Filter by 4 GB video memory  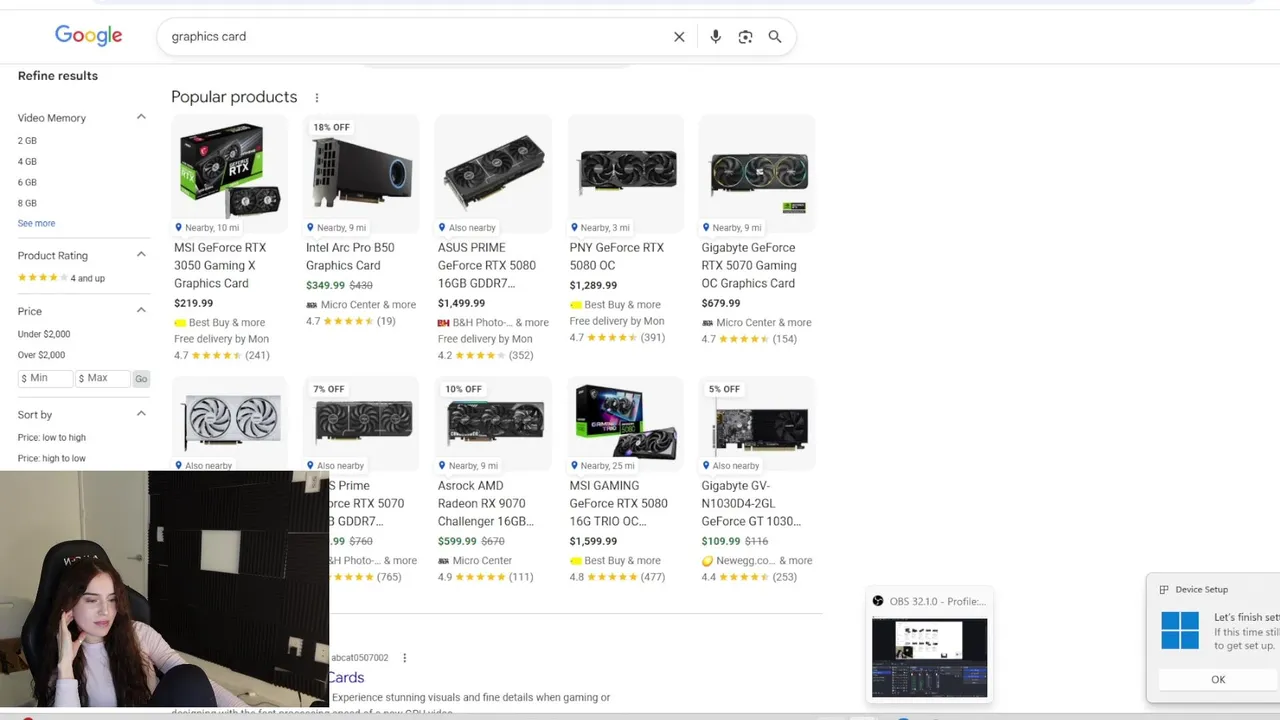point(27,162)
